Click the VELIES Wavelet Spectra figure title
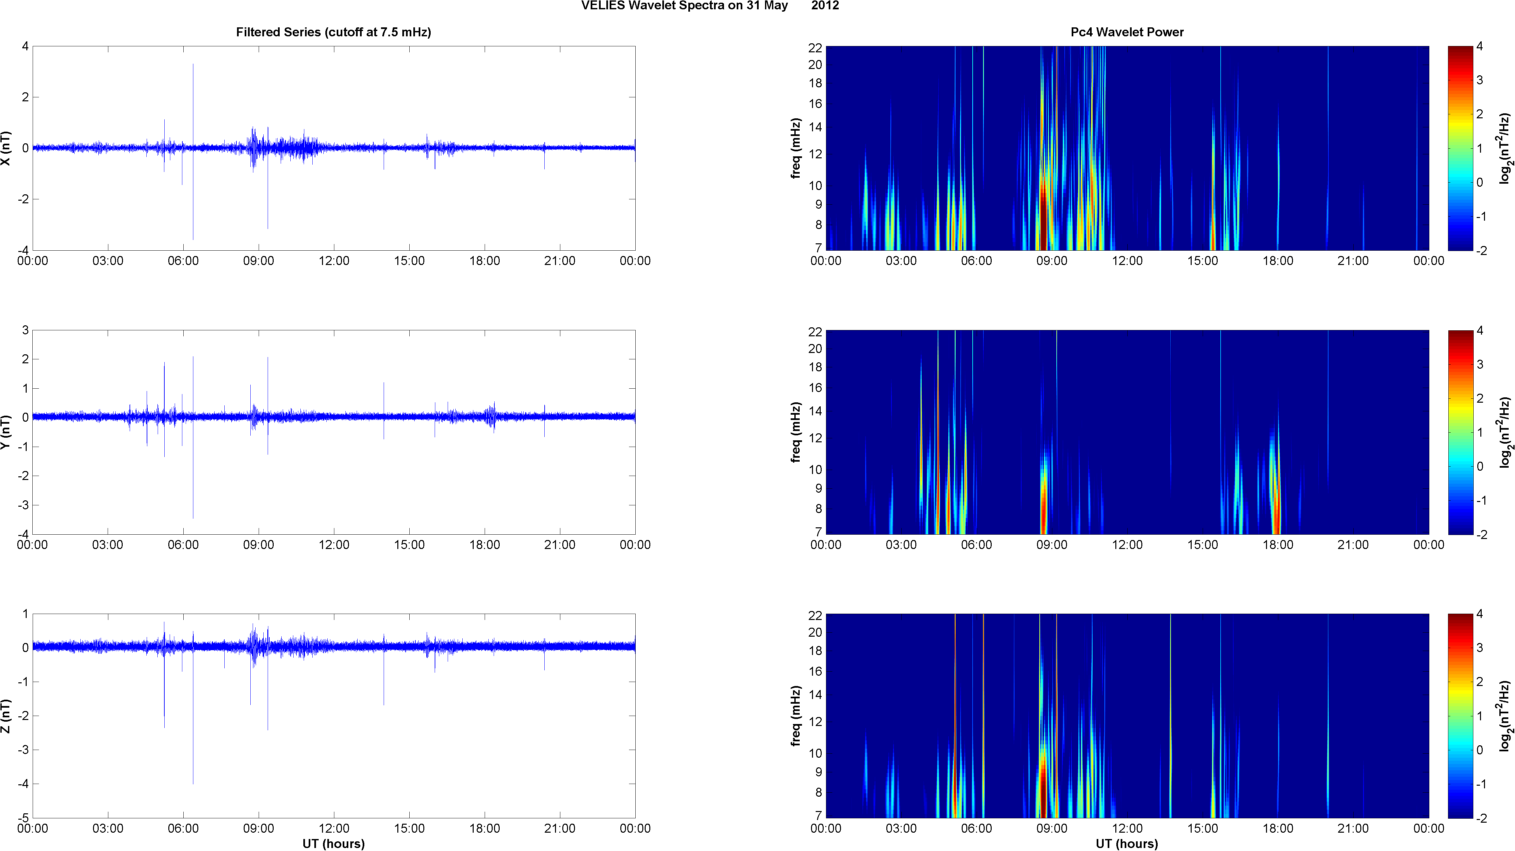The width and height of the screenshot is (1515, 851). coord(709,6)
